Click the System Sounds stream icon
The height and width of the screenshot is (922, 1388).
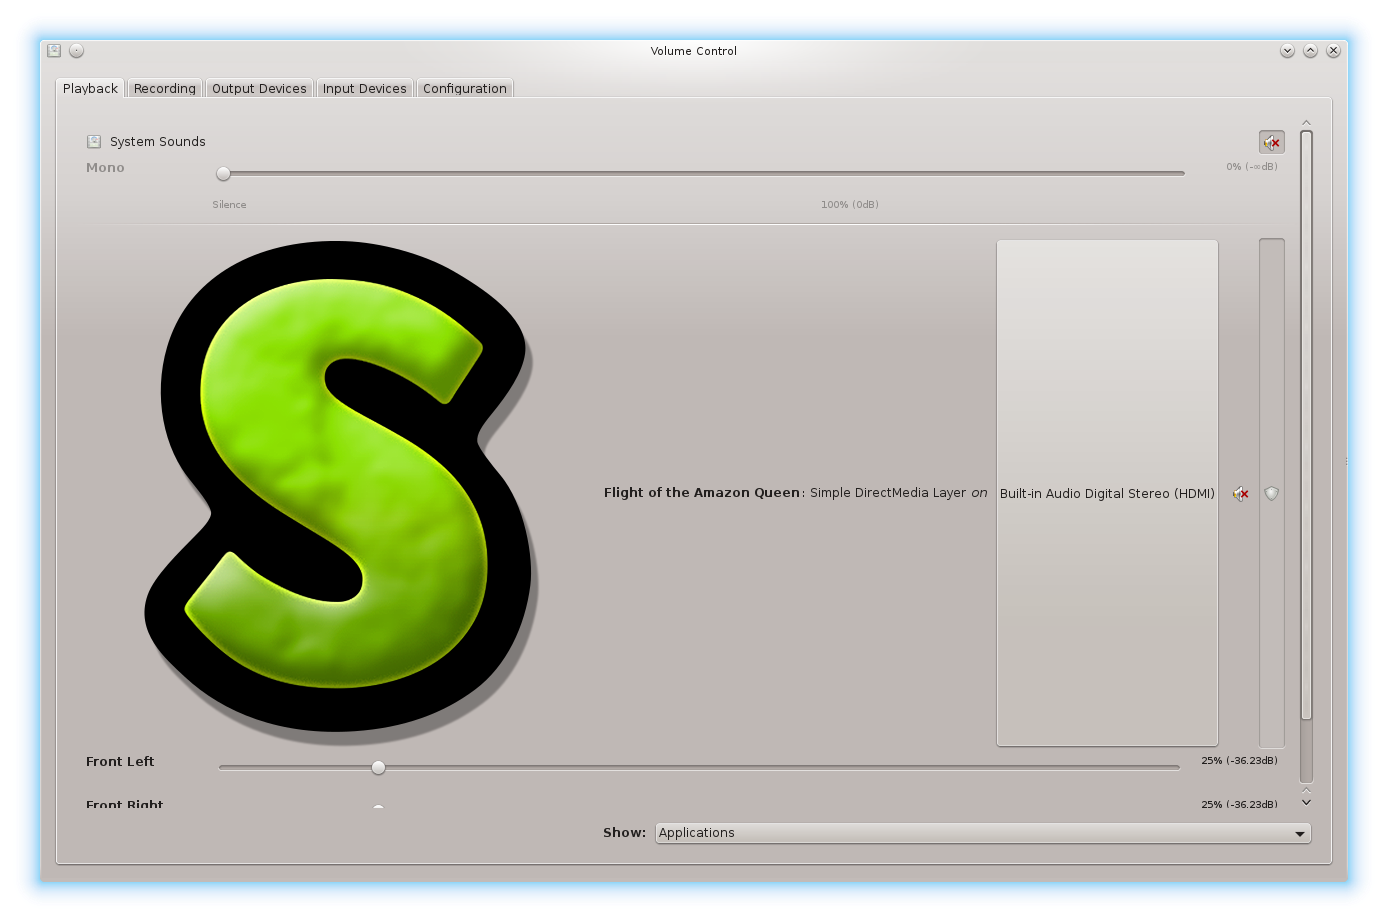tap(94, 142)
